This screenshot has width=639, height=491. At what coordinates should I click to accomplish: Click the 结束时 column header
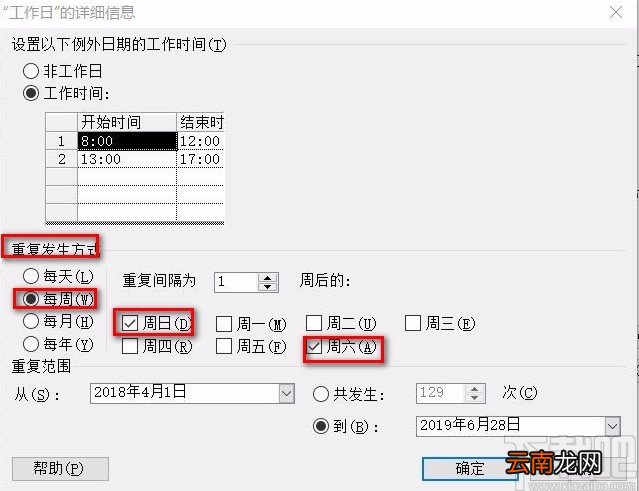click(x=201, y=122)
